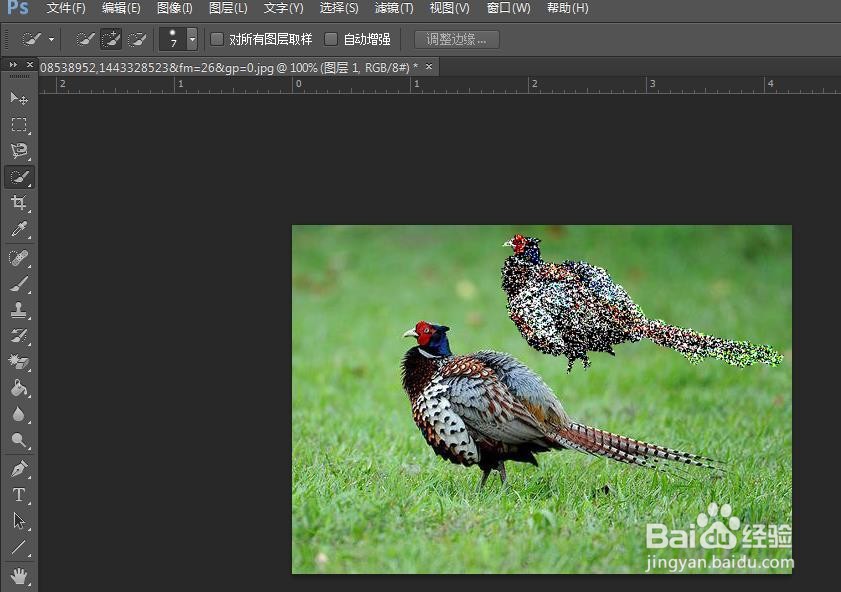Select the Dodge tool
This screenshot has height=592, width=841.
19,440
